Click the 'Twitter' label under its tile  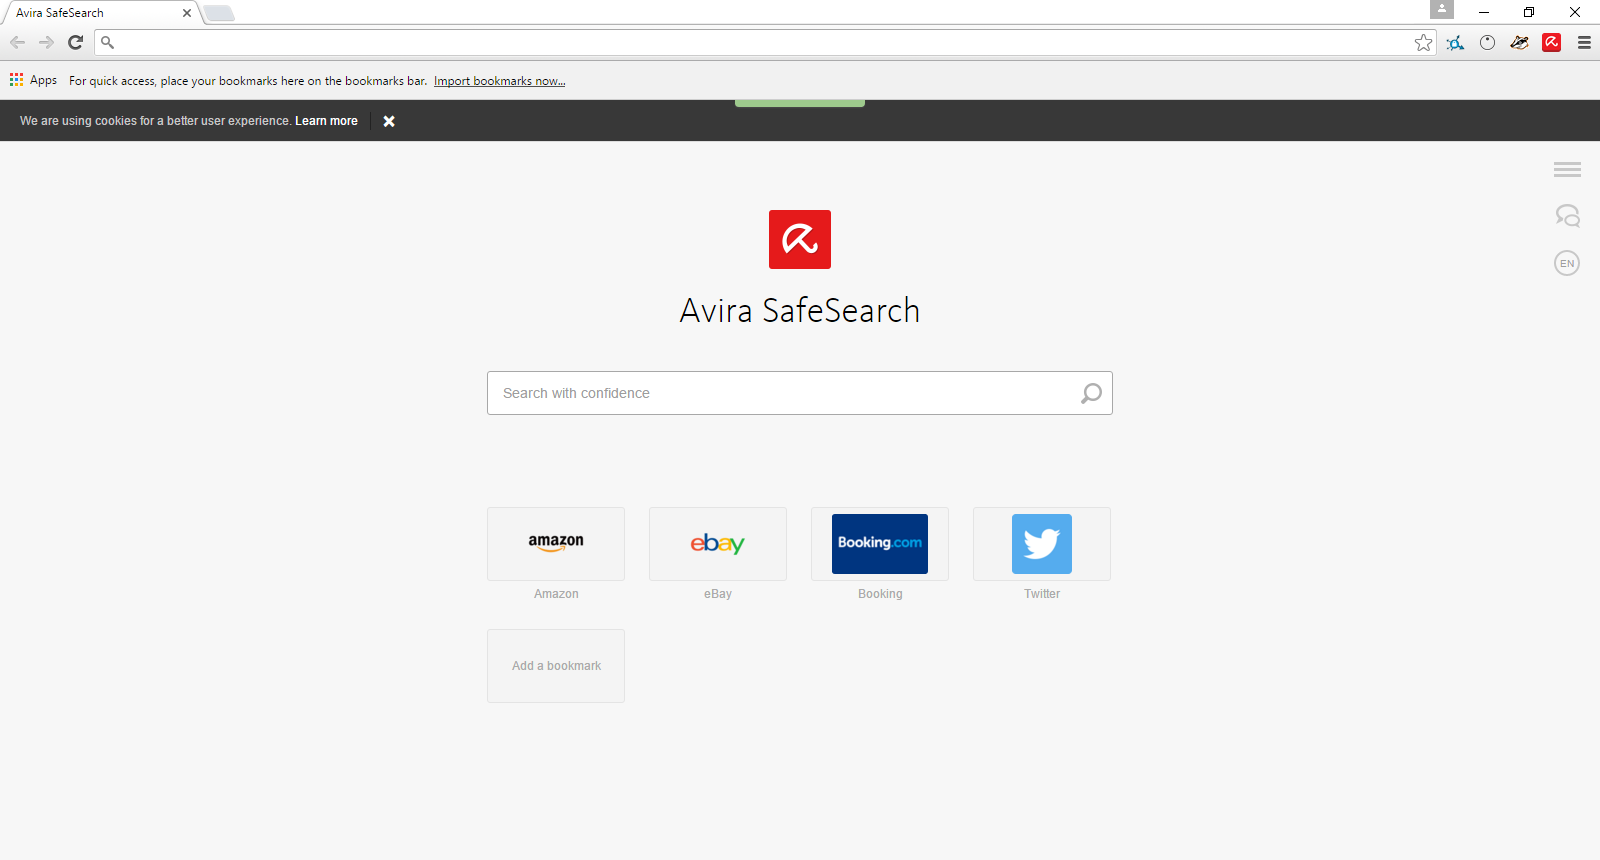pos(1042,594)
